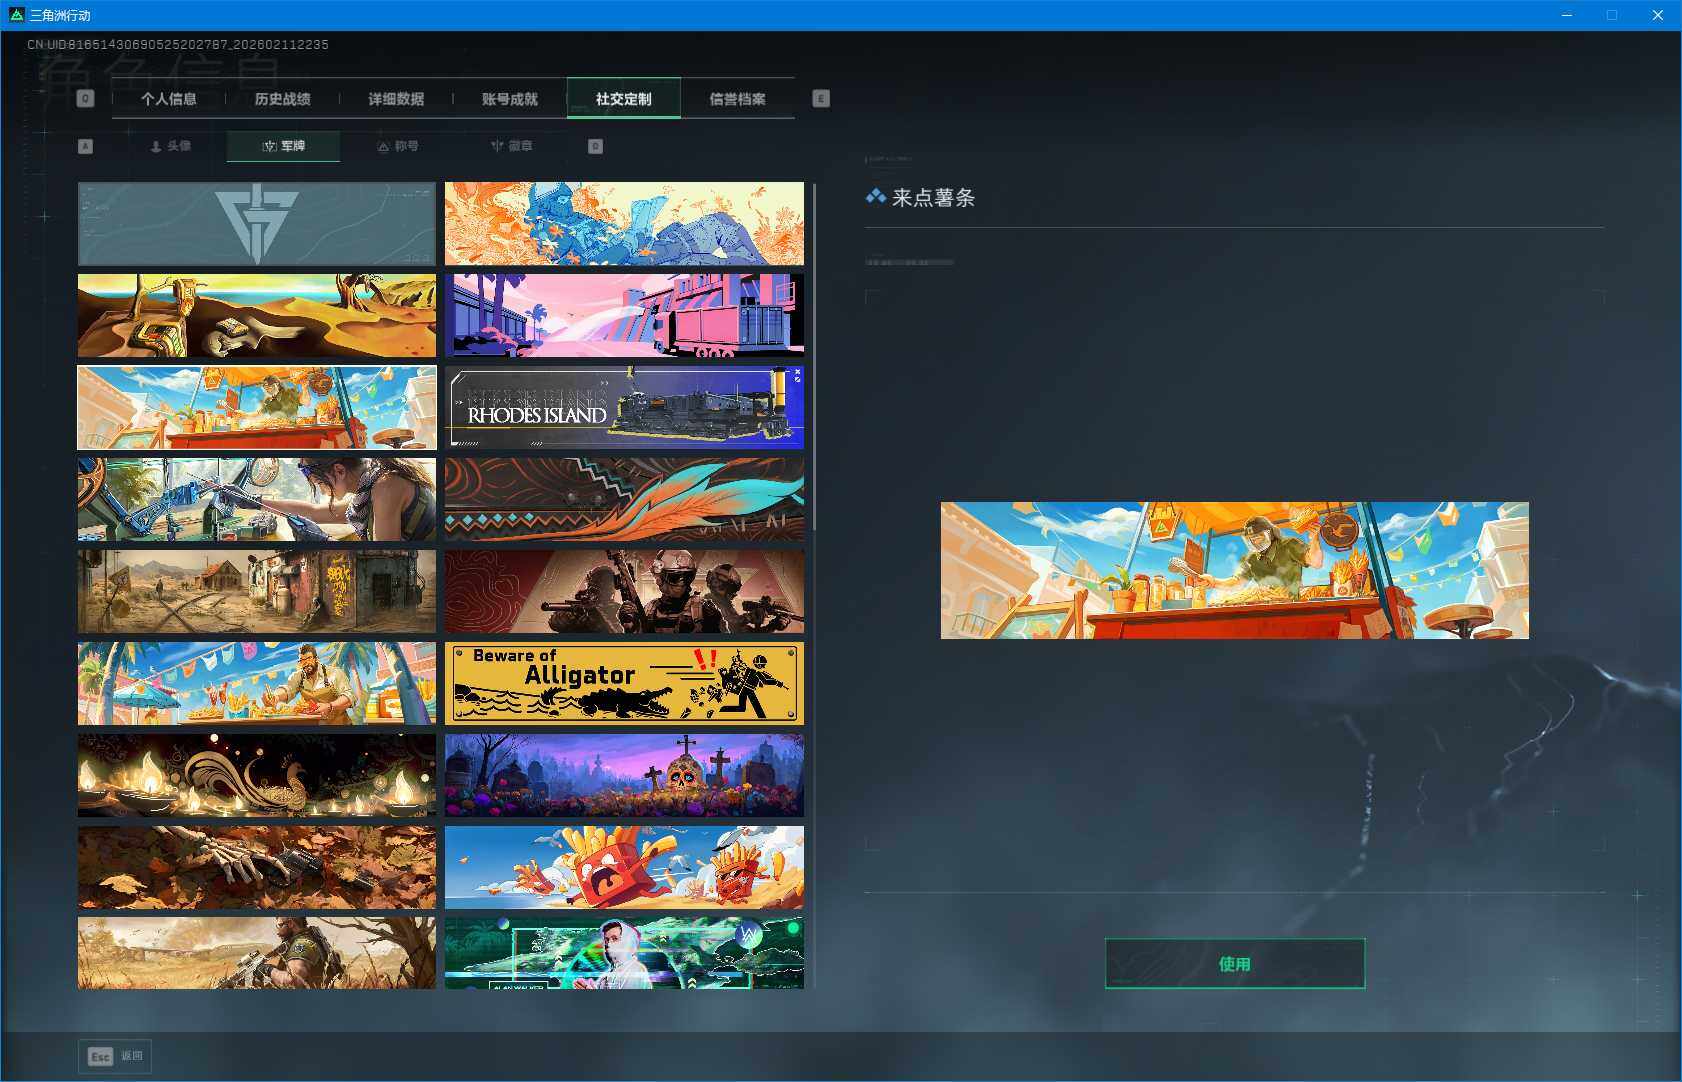Click the 来点薯条 dog tag title
Viewport: 1682px width, 1082px height.
pos(933,198)
